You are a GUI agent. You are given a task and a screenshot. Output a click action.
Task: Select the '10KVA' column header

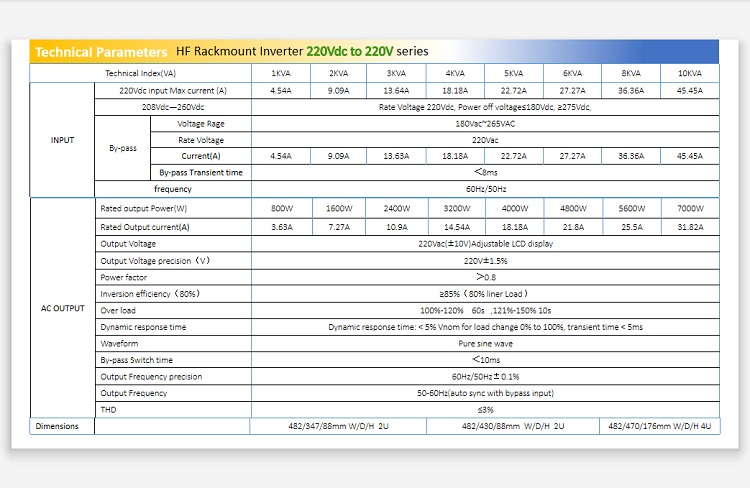(x=690, y=73)
